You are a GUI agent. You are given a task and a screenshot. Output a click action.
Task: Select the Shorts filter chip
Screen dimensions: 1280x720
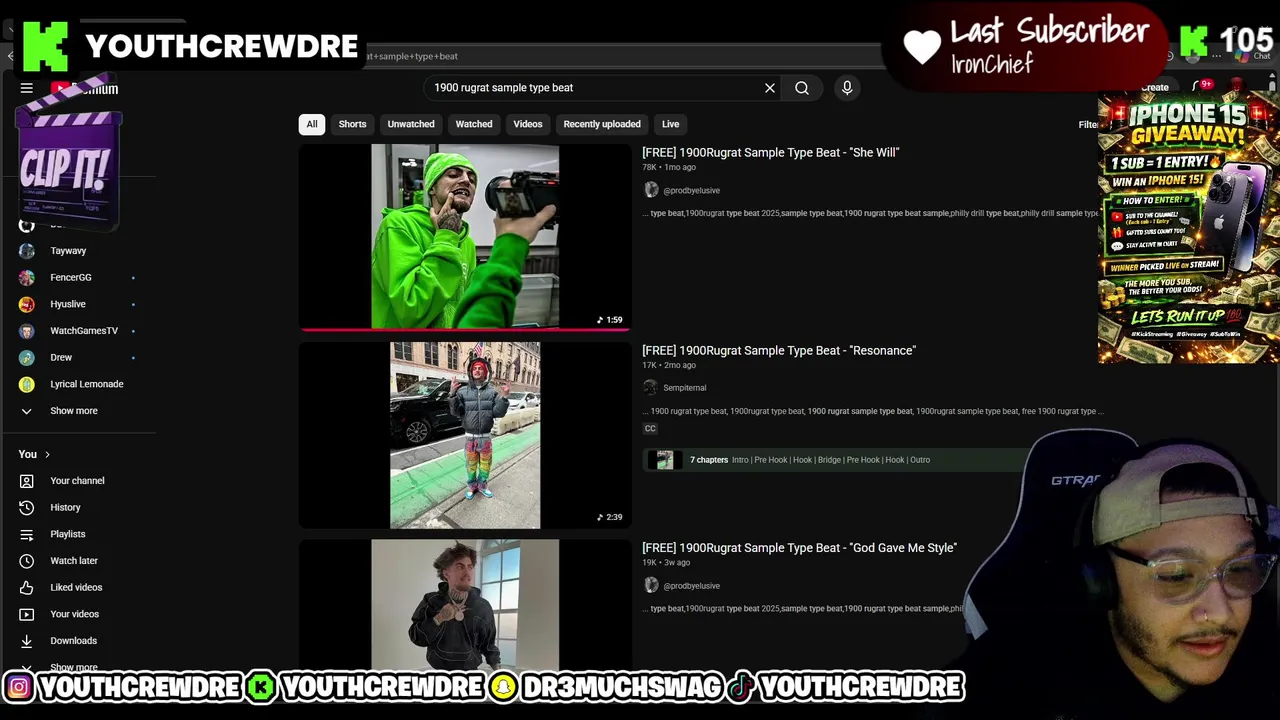(x=352, y=124)
